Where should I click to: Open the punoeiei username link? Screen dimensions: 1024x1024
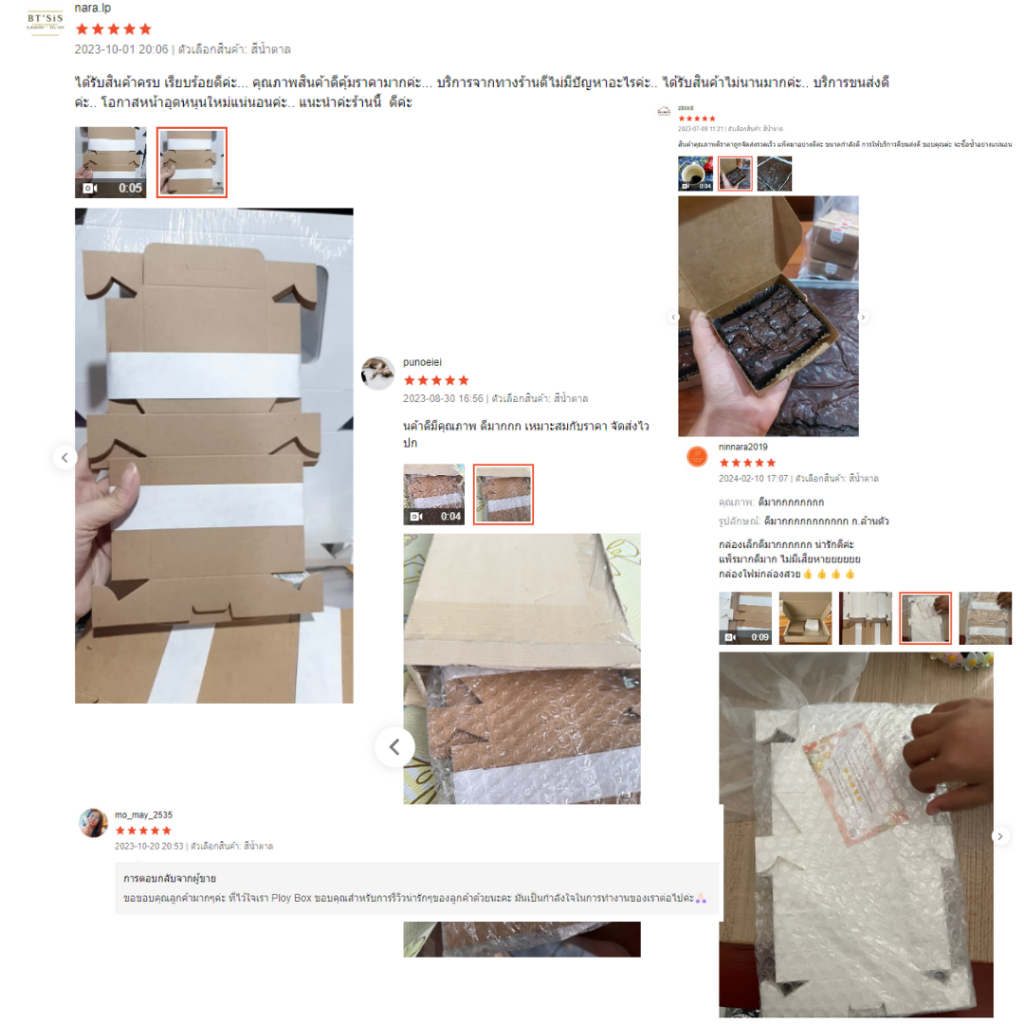point(422,362)
